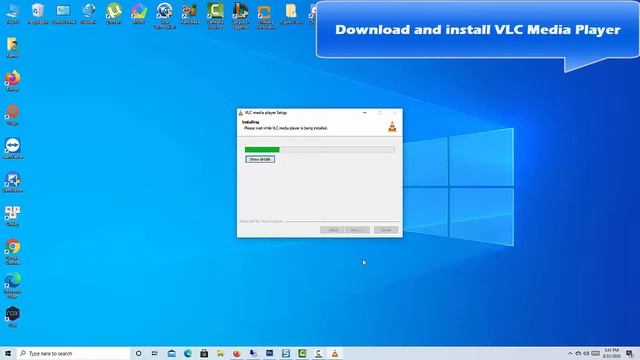
Task: Open the Recycle Bin desktop icon
Action: coord(38,13)
